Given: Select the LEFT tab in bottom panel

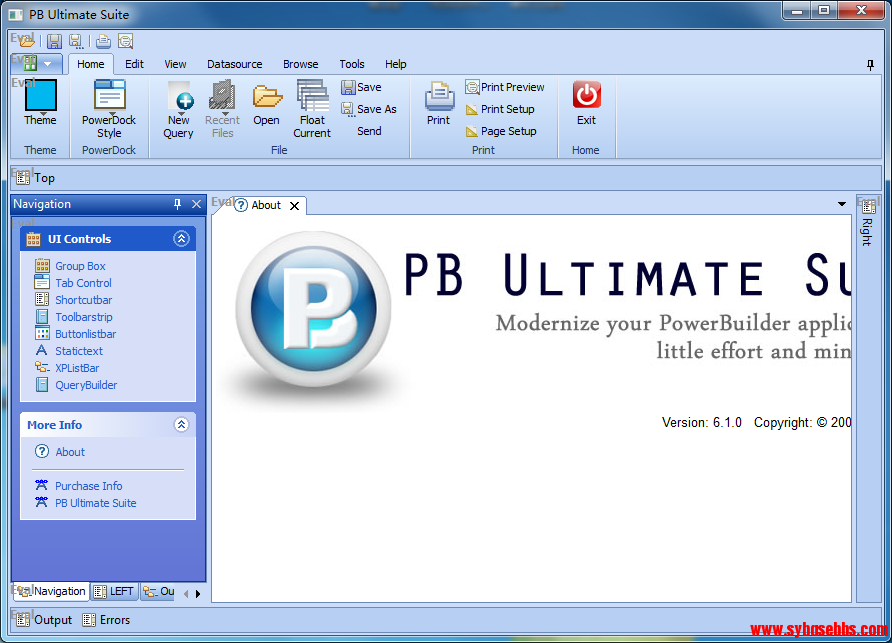Looking at the screenshot, I should 113,591.
